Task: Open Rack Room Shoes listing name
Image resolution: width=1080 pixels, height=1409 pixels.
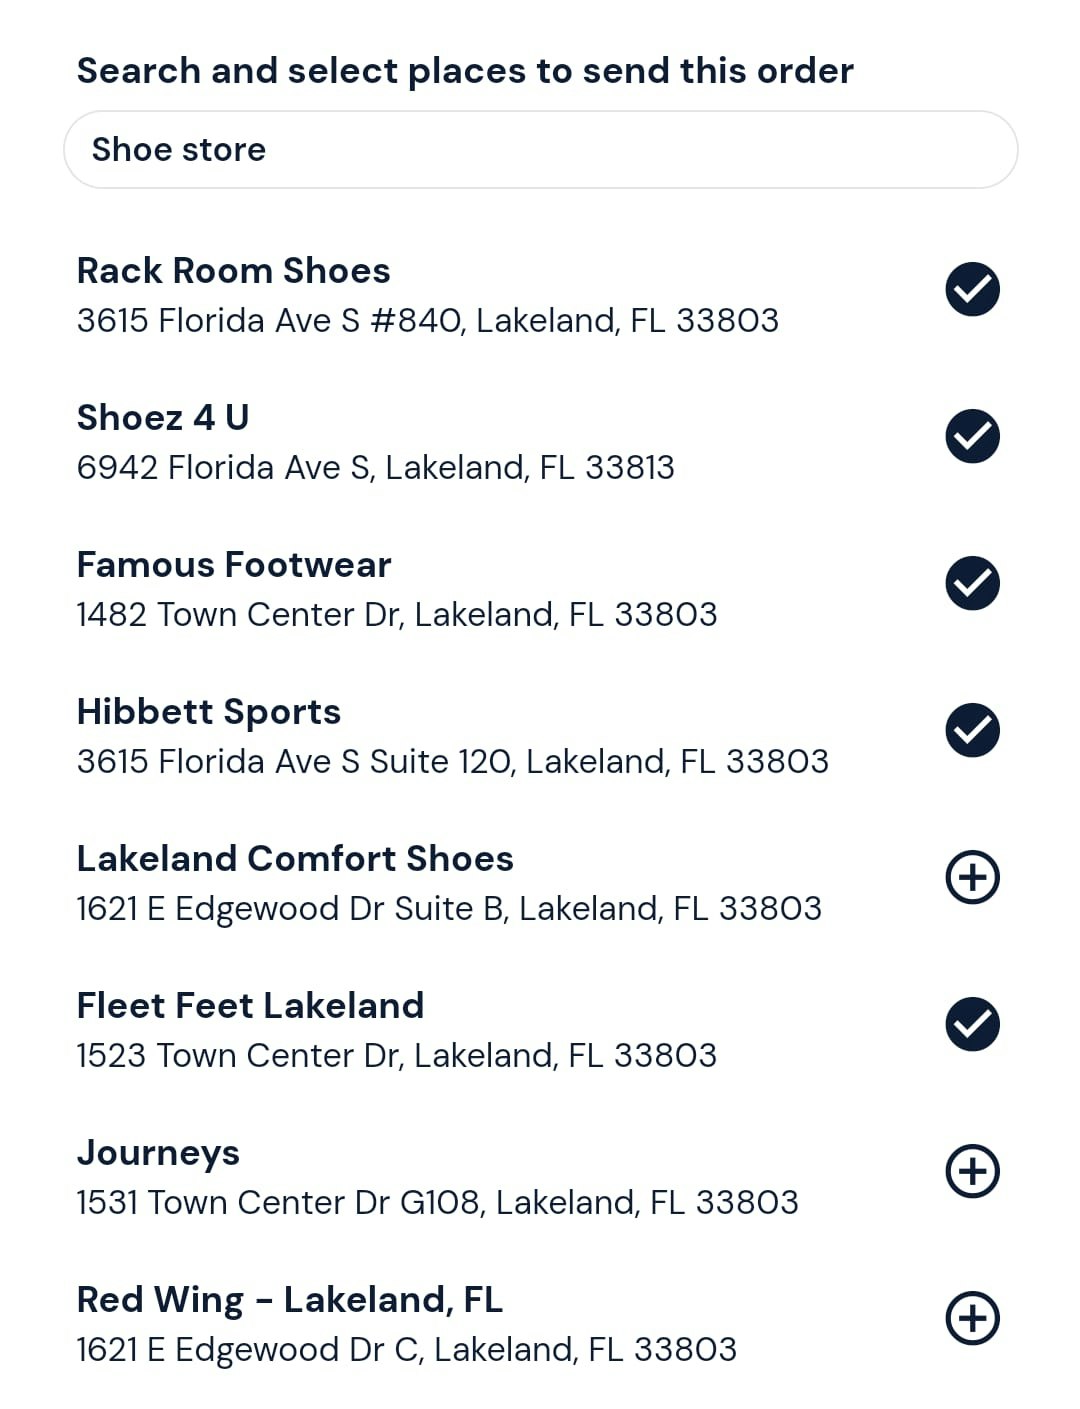Action: point(234,271)
